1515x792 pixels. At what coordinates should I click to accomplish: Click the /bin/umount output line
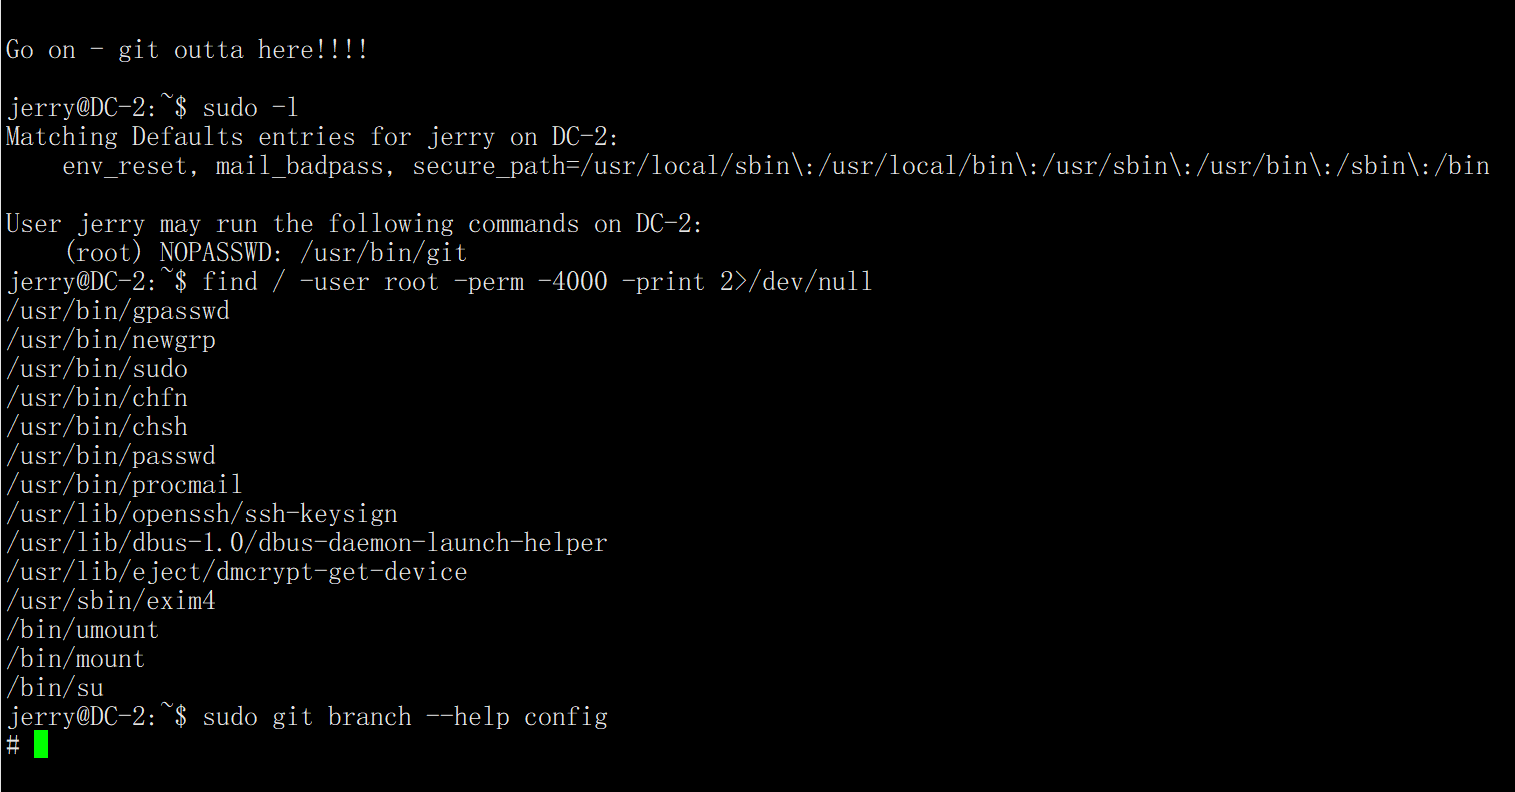83,630
